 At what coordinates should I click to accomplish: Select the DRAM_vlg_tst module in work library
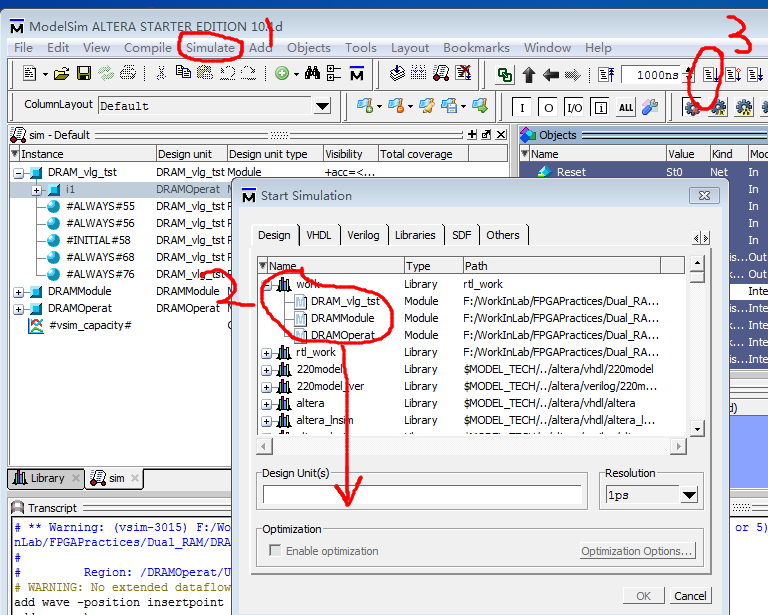pos(345,301)
